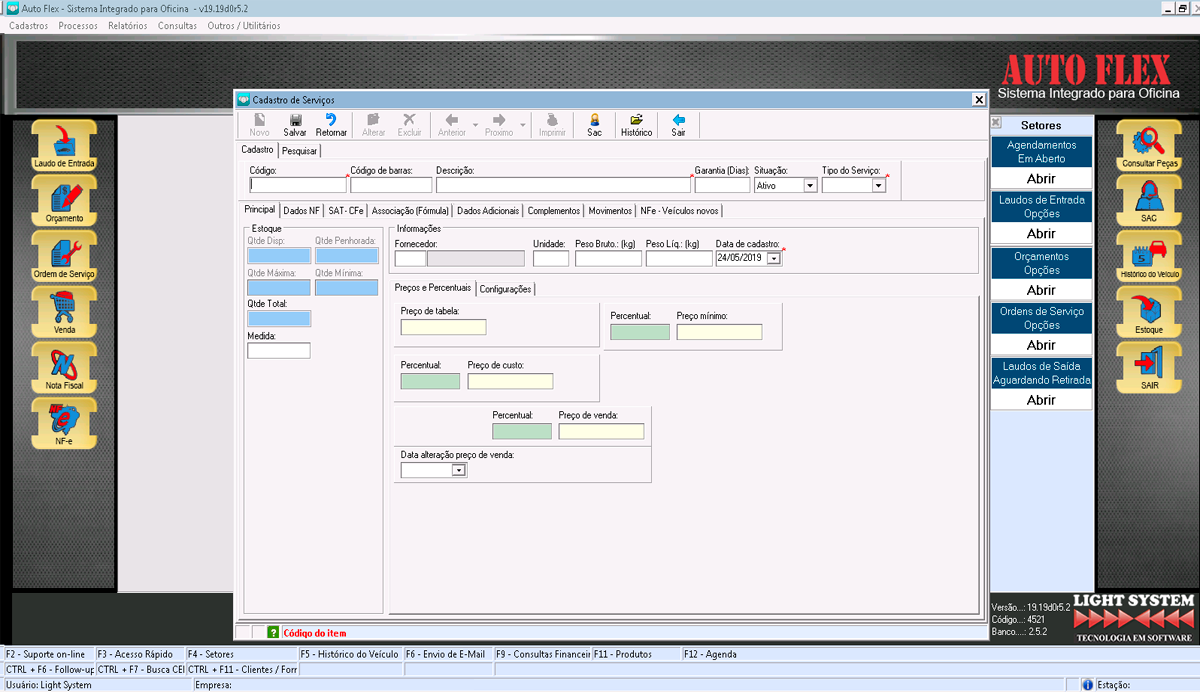Switch to the SAT - CFe tab

346,211
